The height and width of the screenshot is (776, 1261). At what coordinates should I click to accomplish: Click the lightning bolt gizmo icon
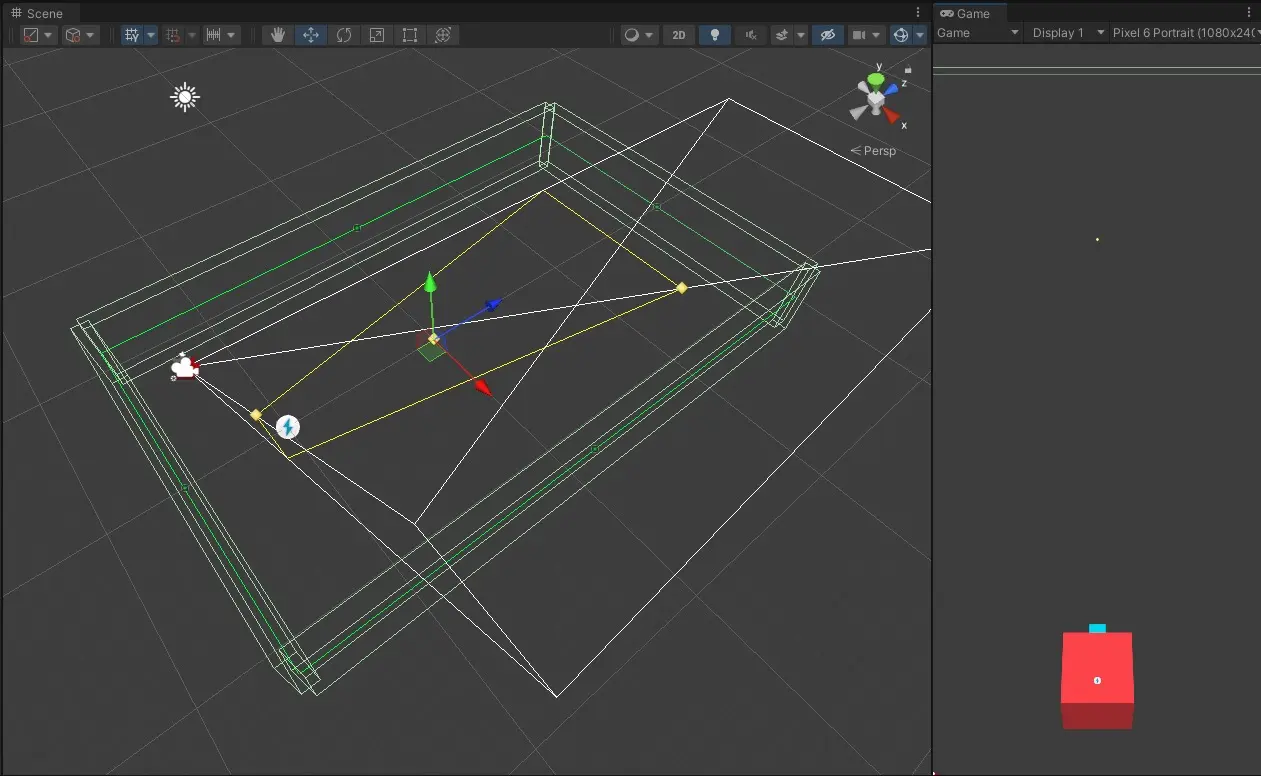288,428
